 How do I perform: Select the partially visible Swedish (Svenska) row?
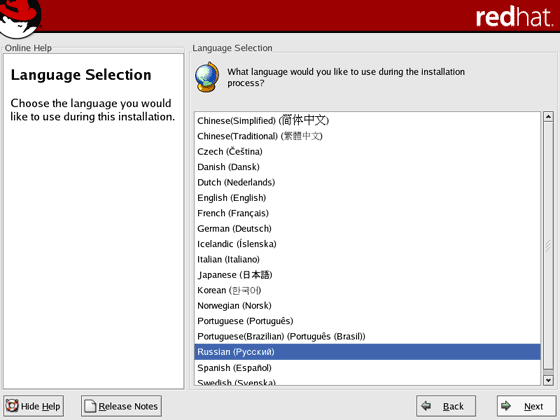[368, 381]
